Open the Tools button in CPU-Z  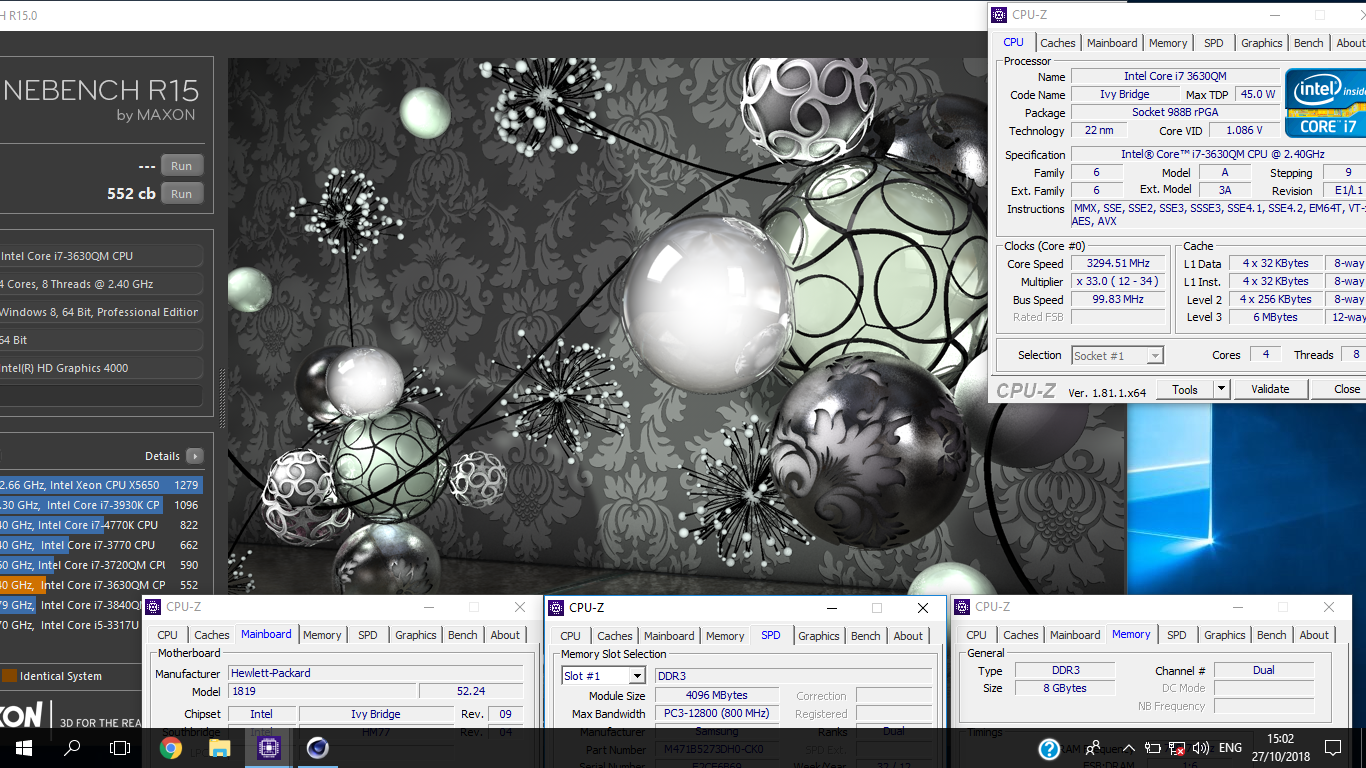point(1185,389)
